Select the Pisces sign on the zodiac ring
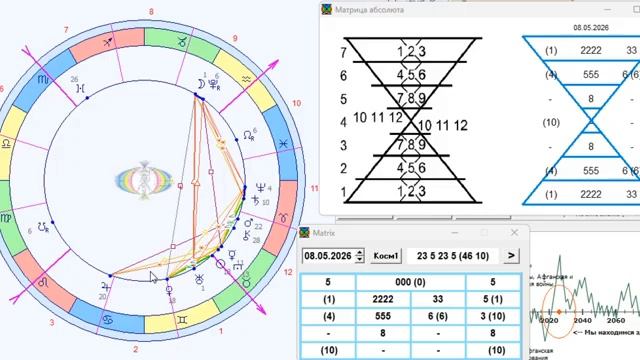640x360 pixels. (x=283, y=143)
